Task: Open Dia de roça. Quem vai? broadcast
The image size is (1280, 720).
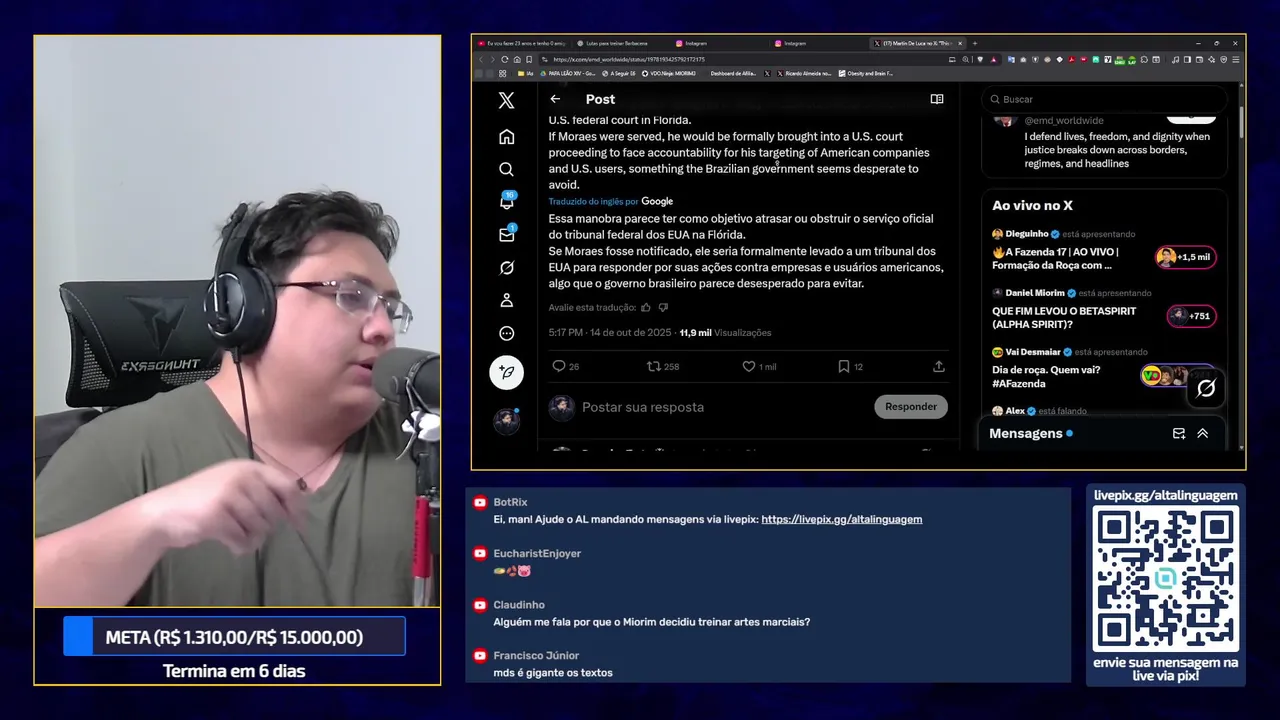Action: pos(1047,376)
